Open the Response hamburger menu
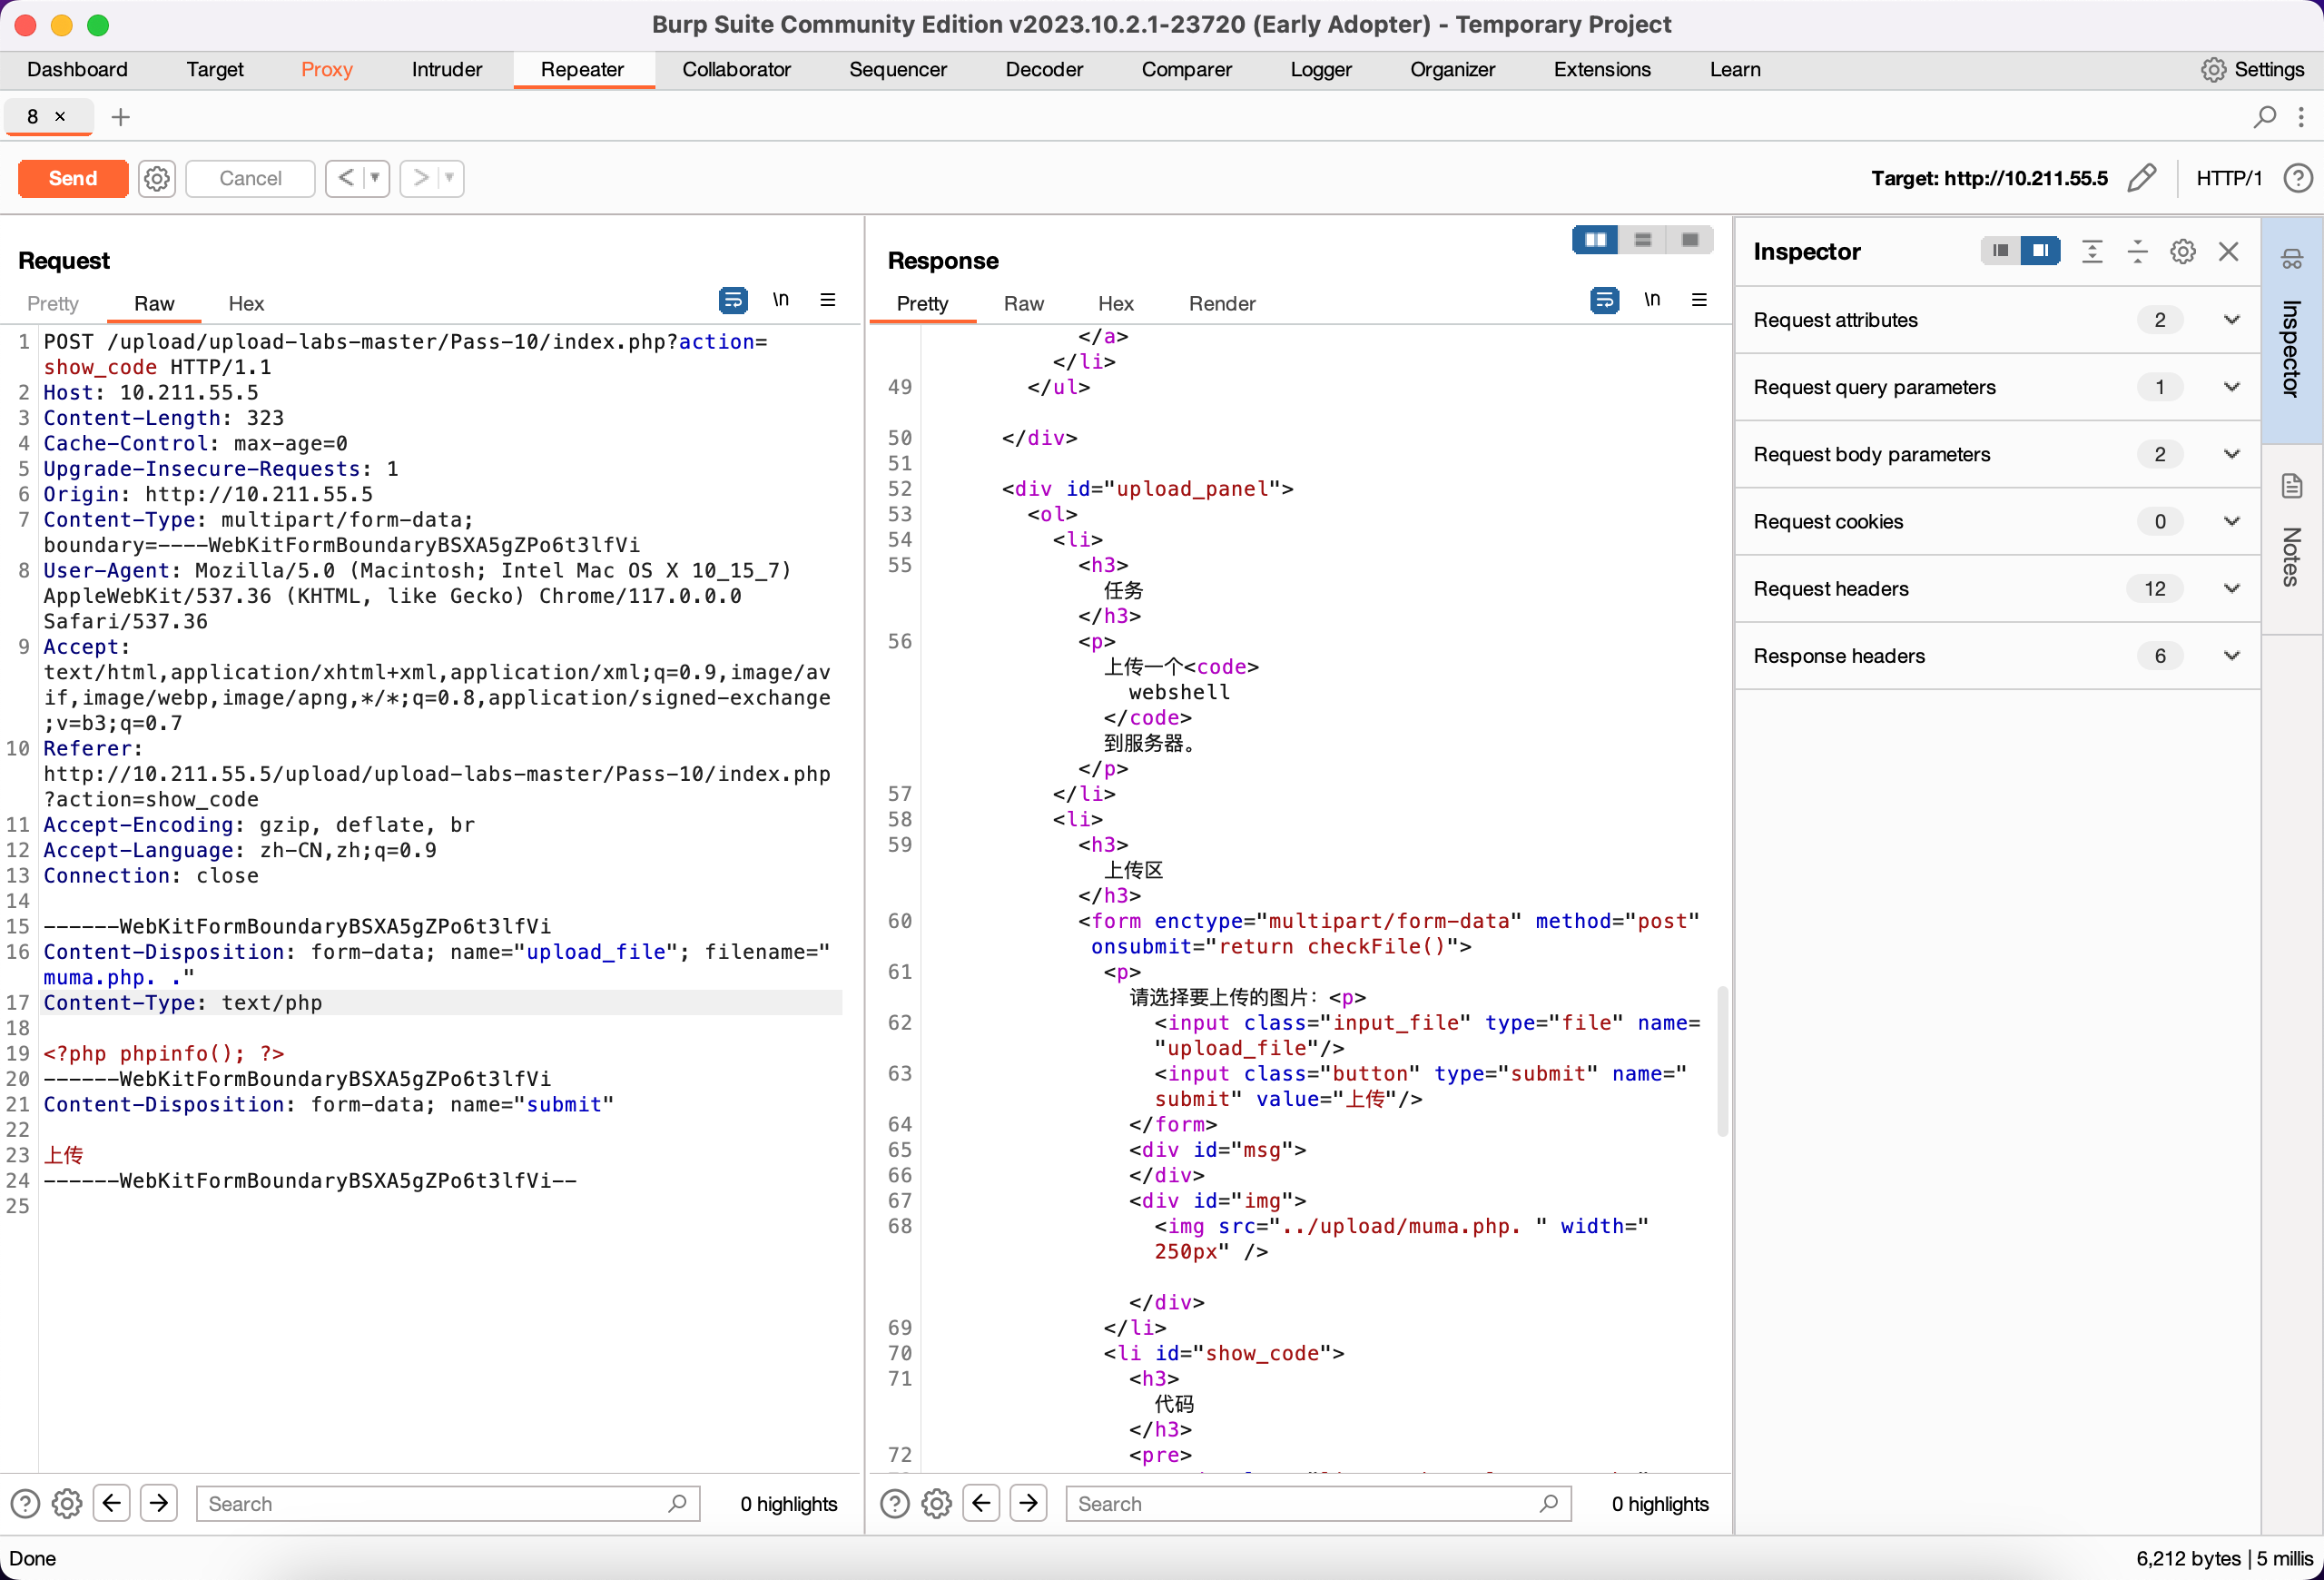The height and width of the screenshot is (1580, 2324). point(1699,300)
